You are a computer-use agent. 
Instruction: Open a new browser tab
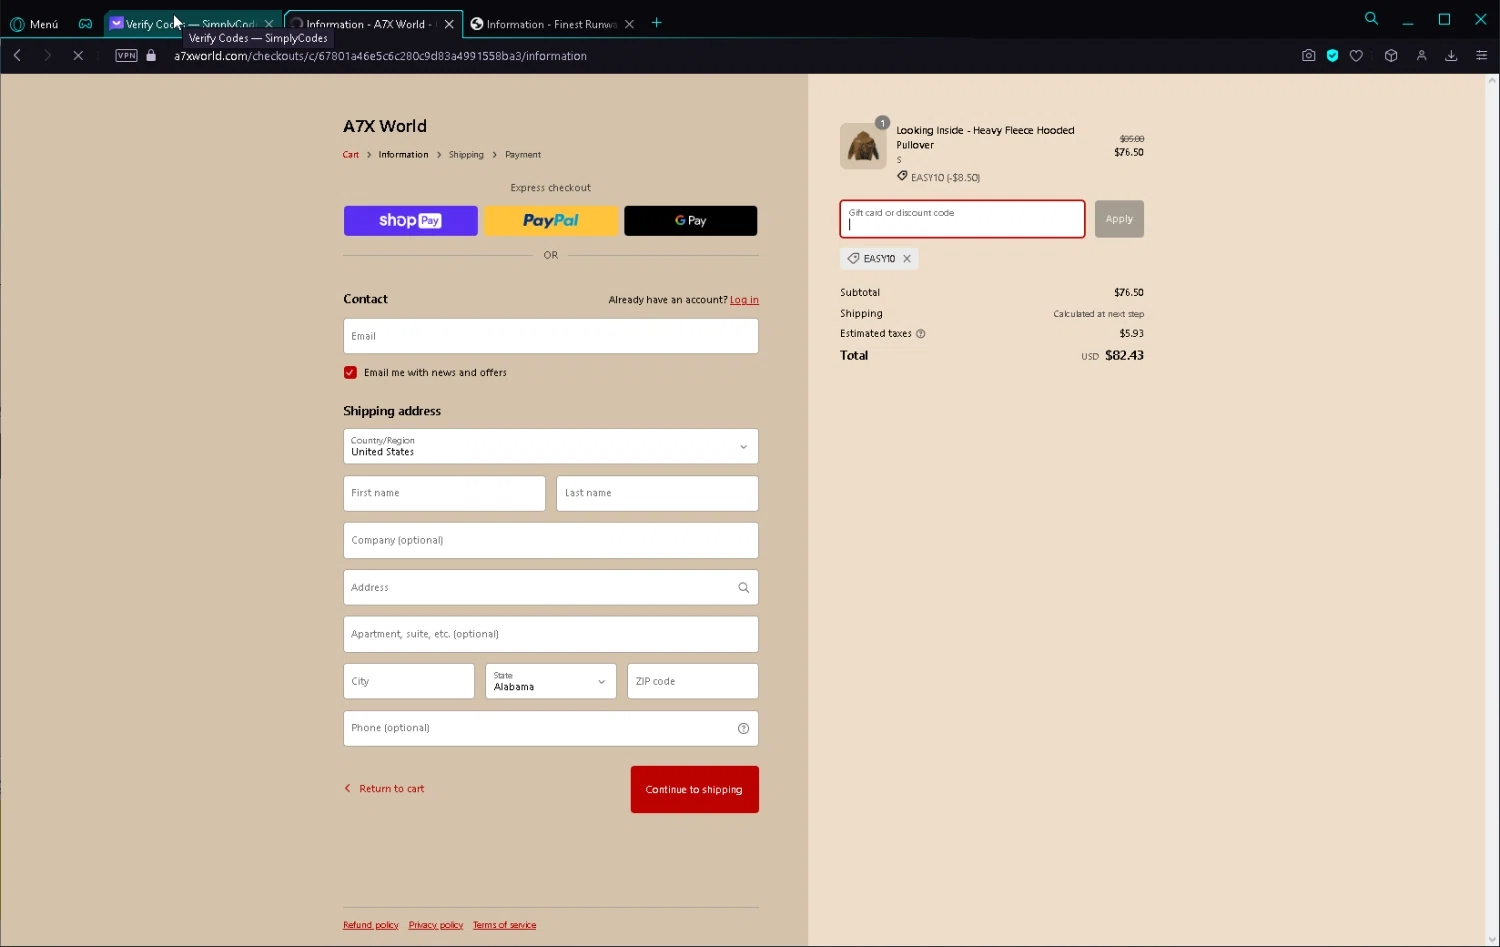tap(657, 23)
